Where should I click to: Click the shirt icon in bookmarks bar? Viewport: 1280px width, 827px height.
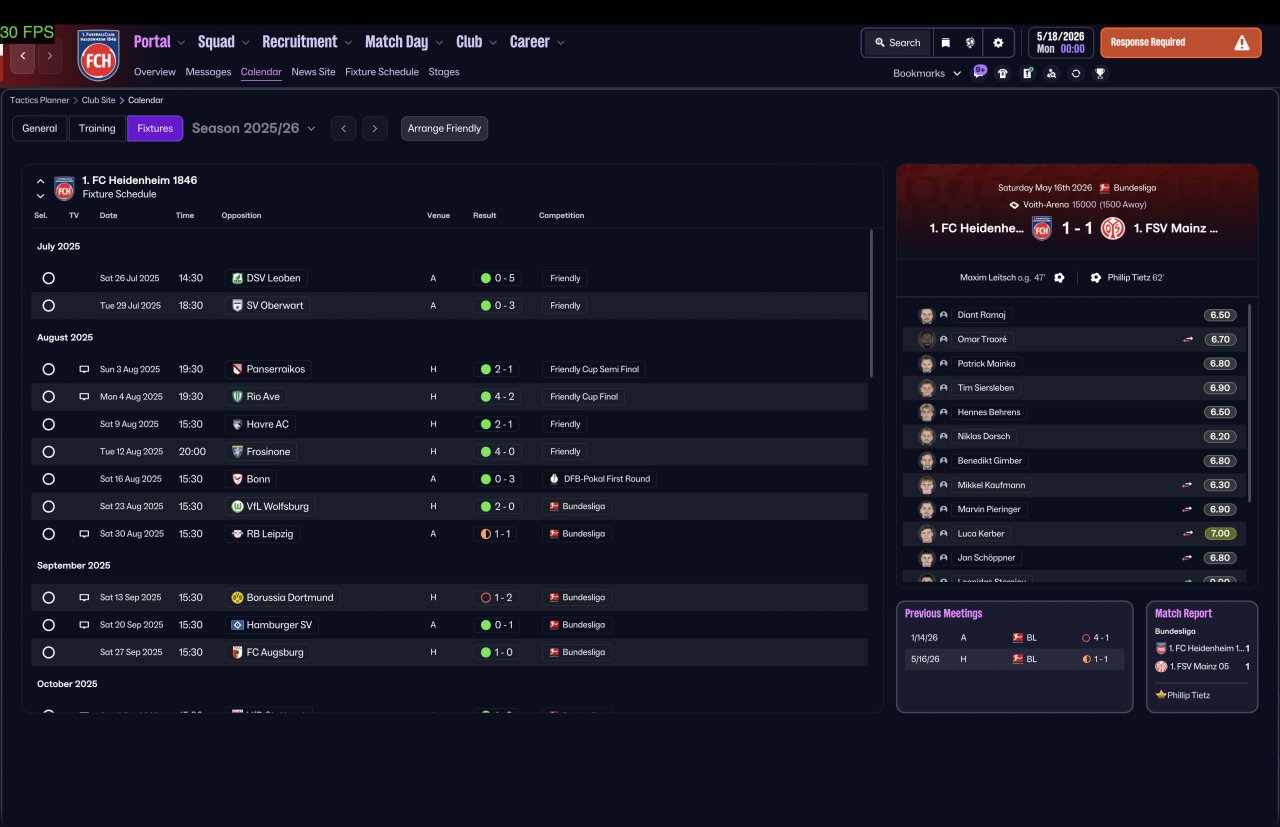point(1003,73)
